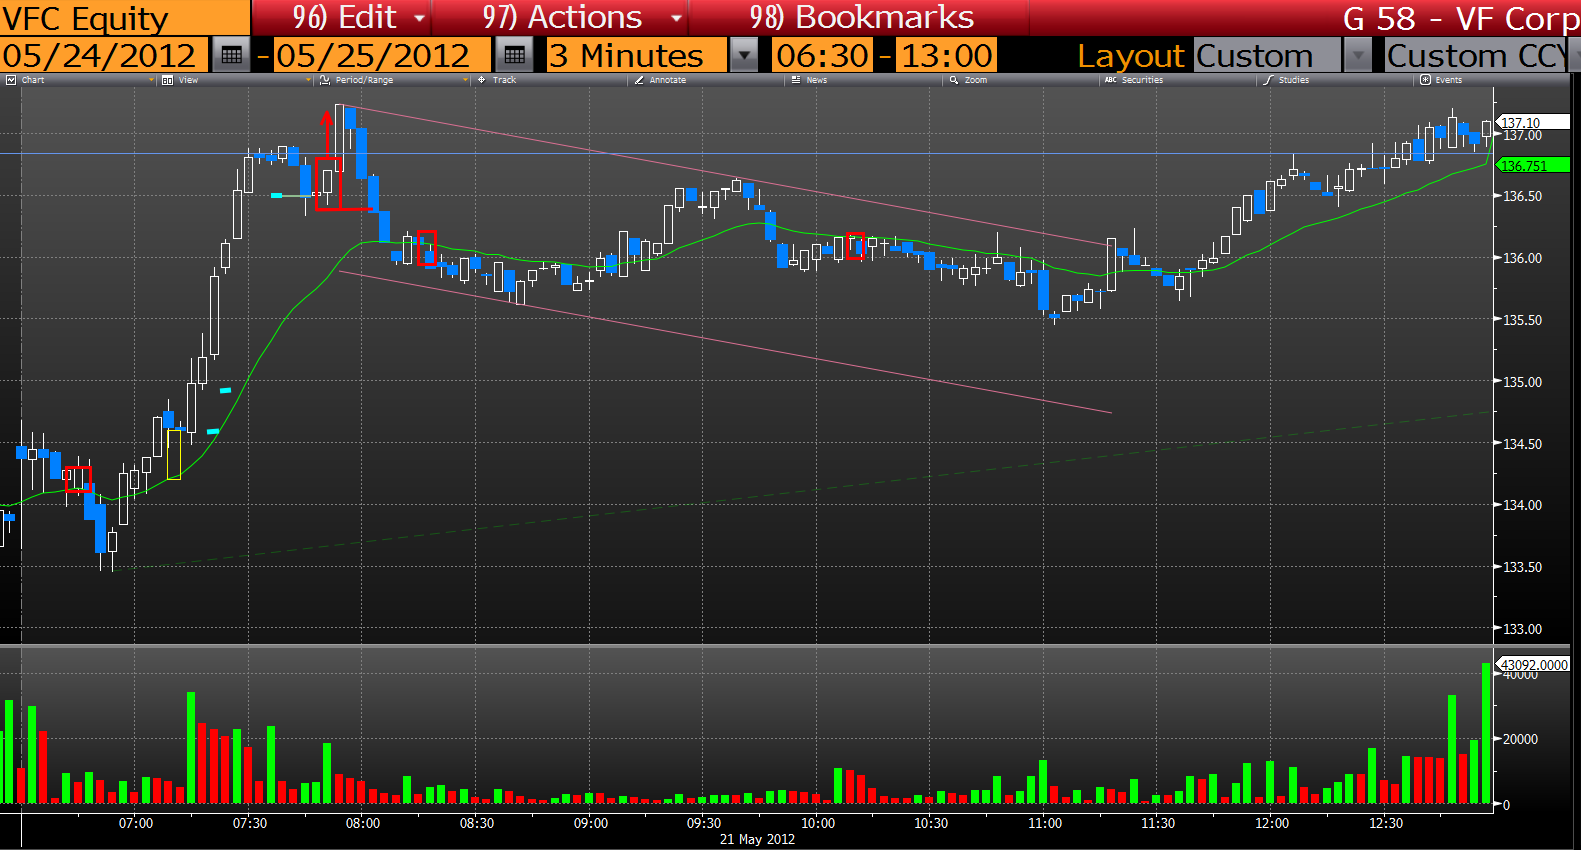1581x850 pixels.
Task: Click the 43092.0000 volume value tag
Action: [x=1534, y=664]
